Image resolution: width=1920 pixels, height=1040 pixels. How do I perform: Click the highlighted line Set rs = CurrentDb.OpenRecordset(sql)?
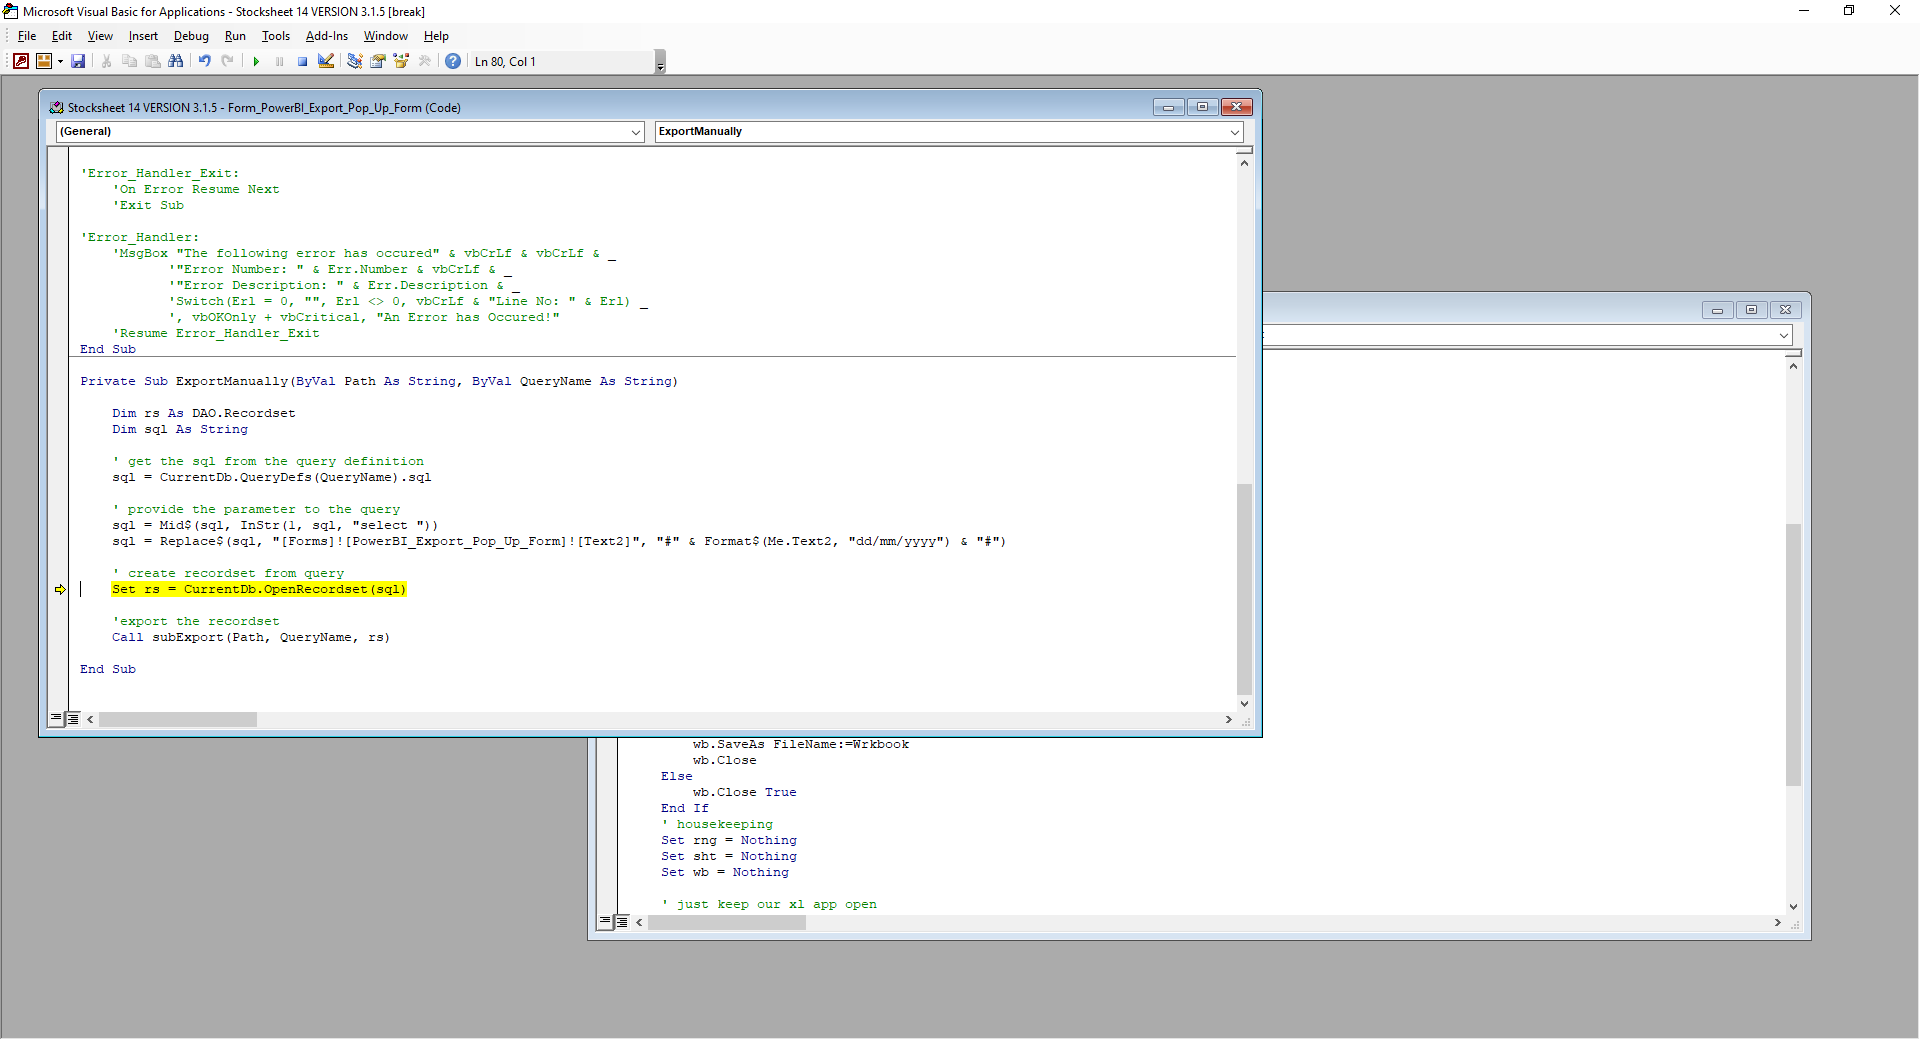pyautogui.click(x=259, y=589)
